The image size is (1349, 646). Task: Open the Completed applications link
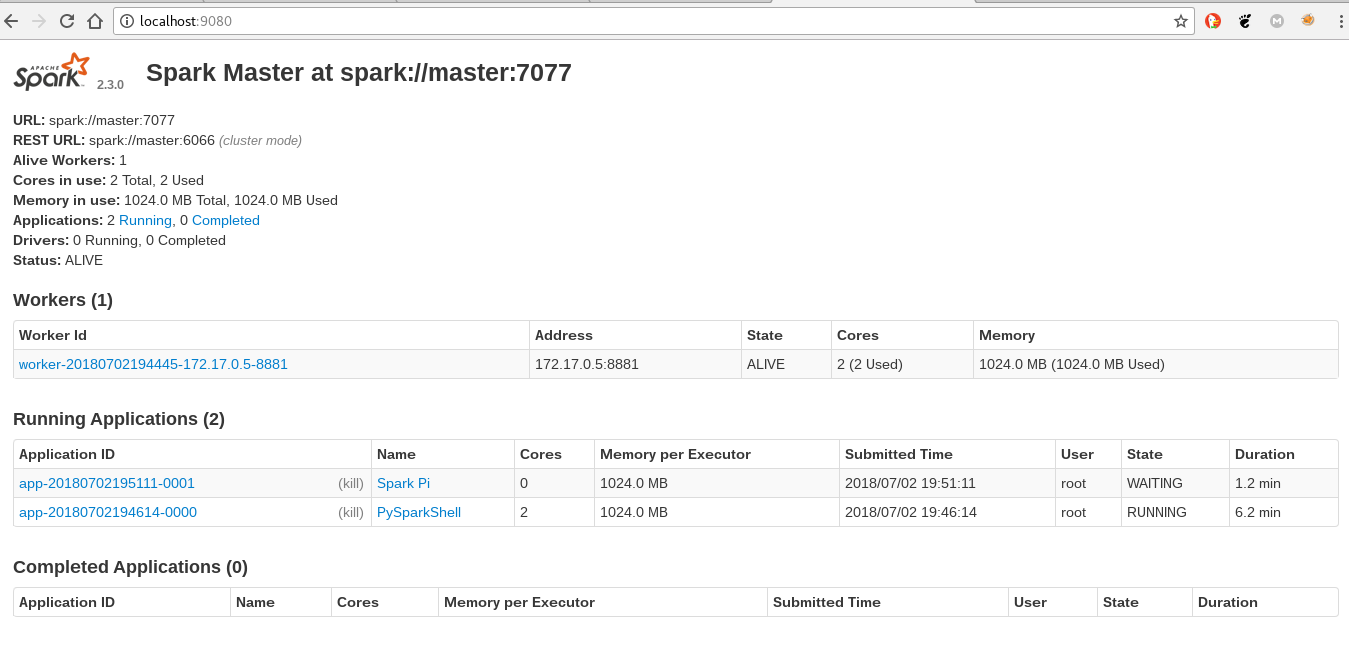[226, 220]
